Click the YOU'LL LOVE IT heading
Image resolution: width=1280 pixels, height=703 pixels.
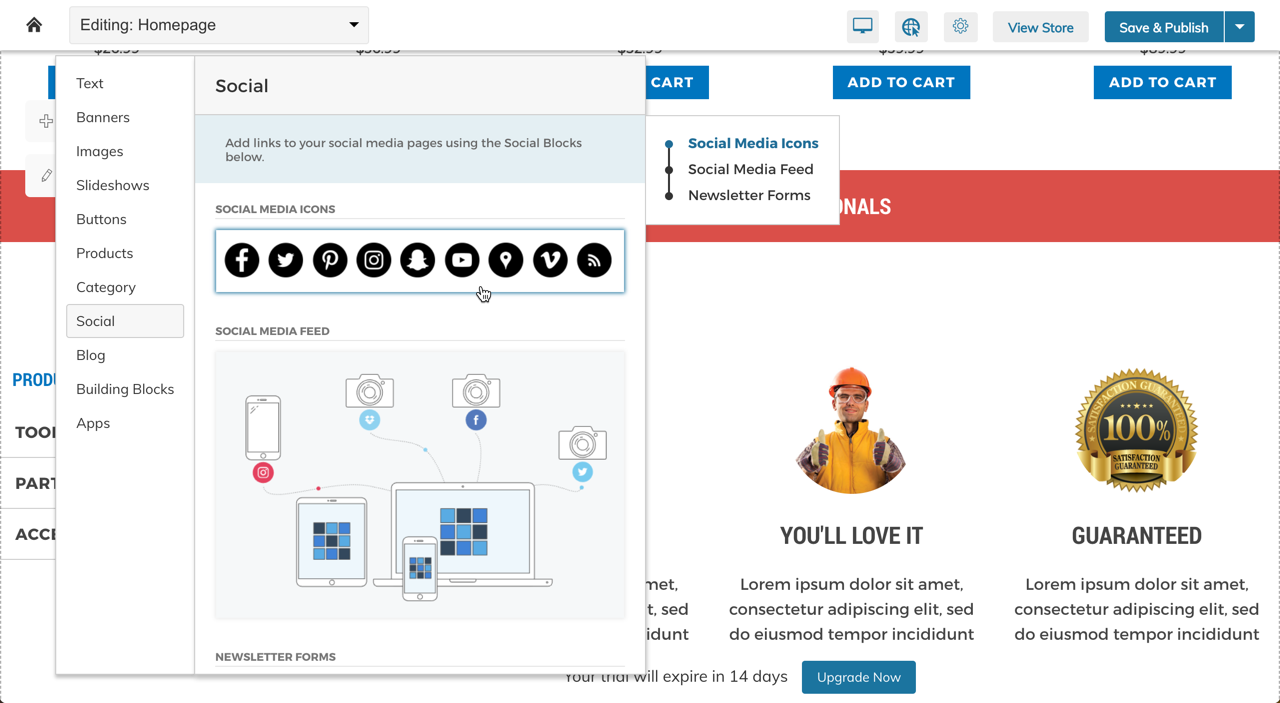click(x=851, y=536)
